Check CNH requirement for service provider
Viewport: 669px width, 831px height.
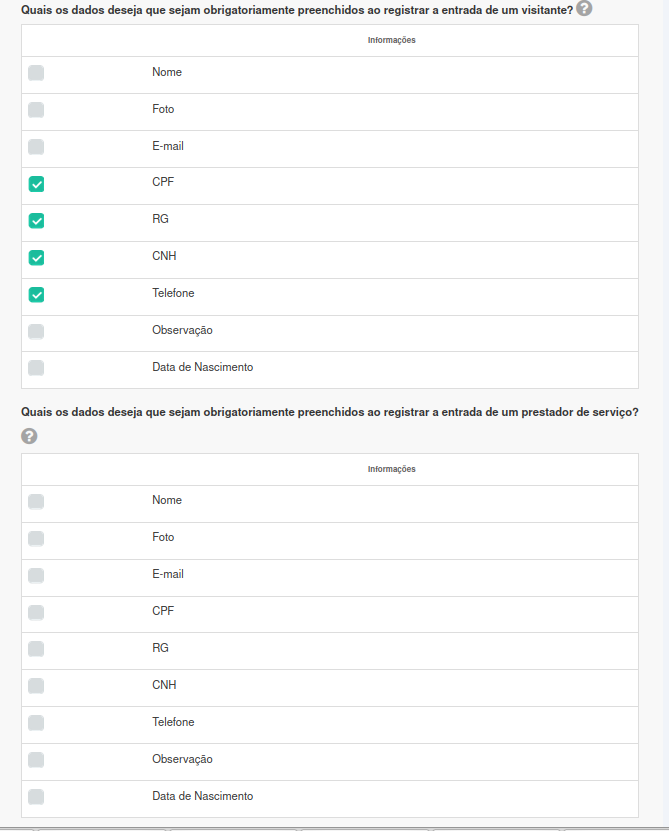pyautogui.click(x=36, y=686)
